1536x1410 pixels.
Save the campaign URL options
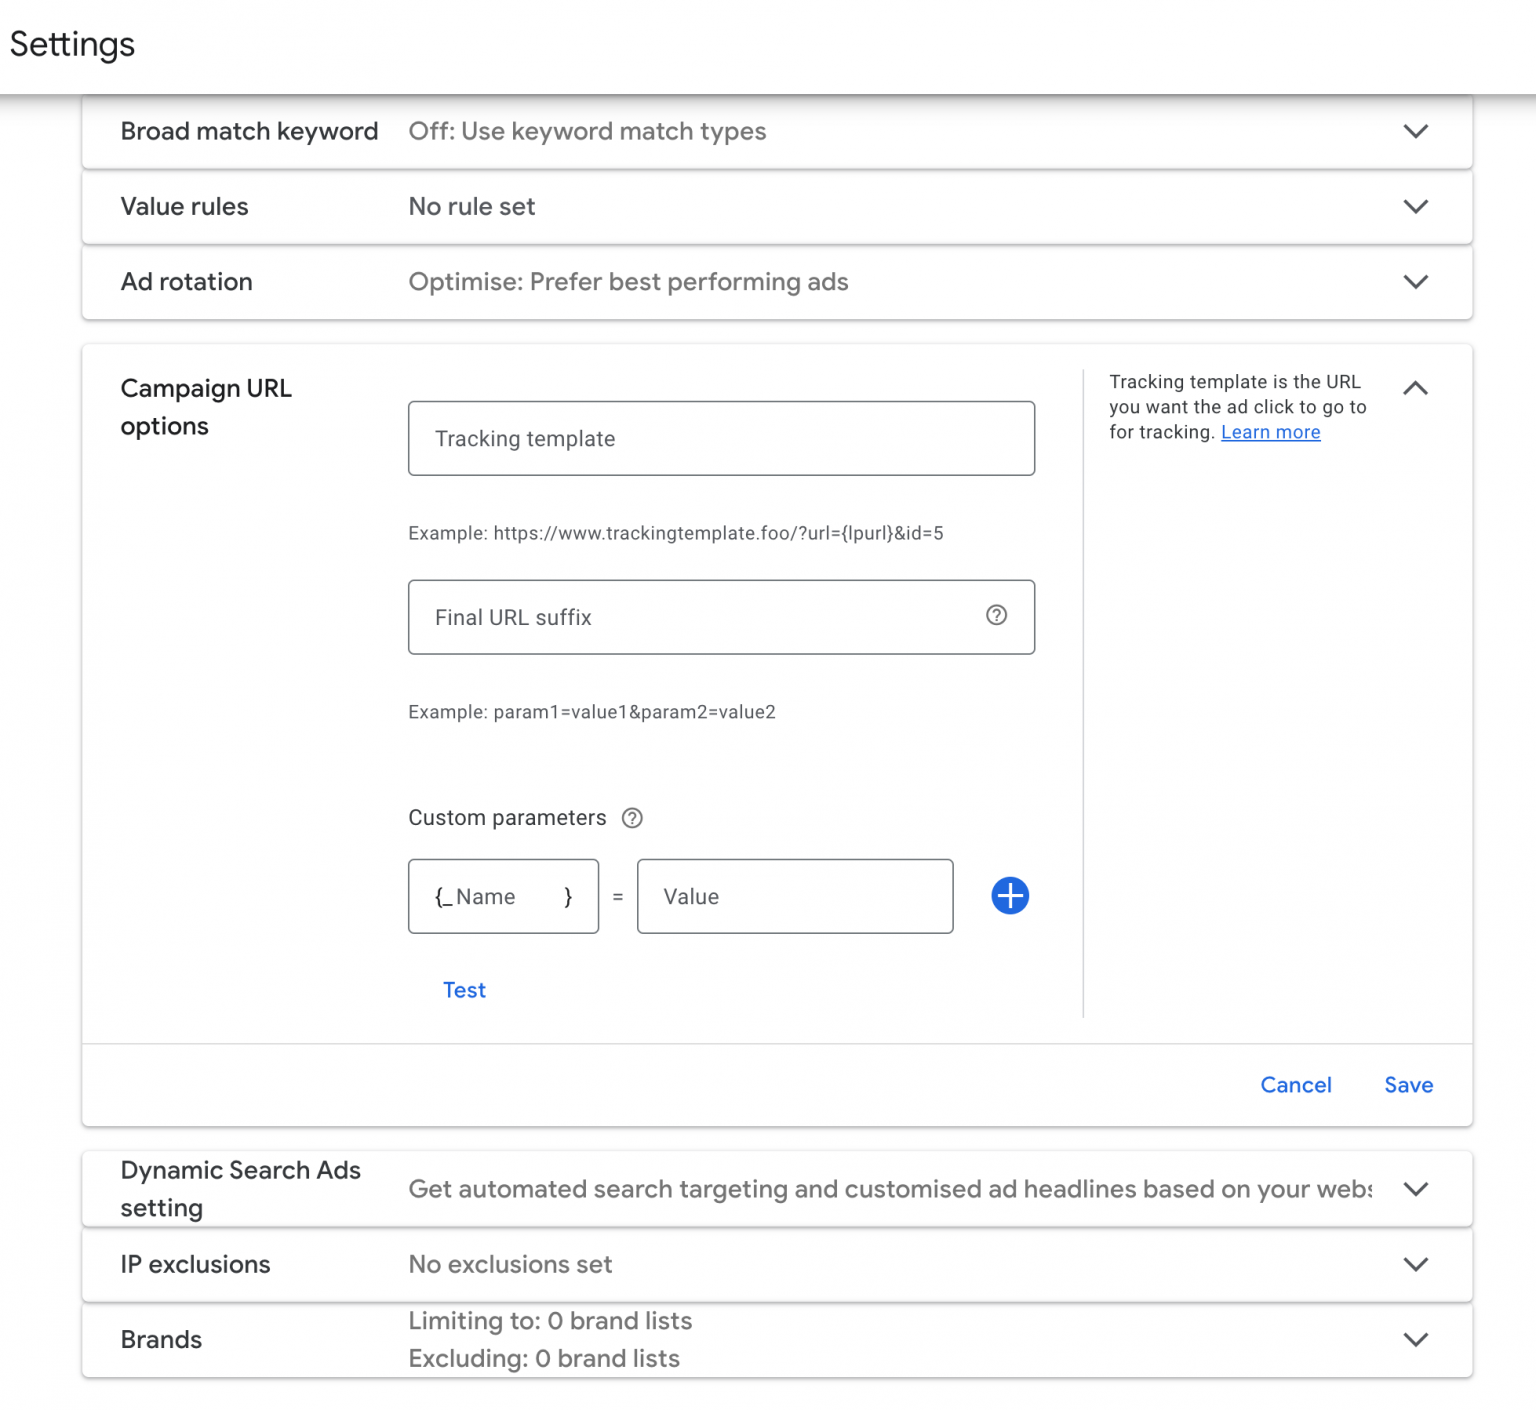pos(1408,1085)
